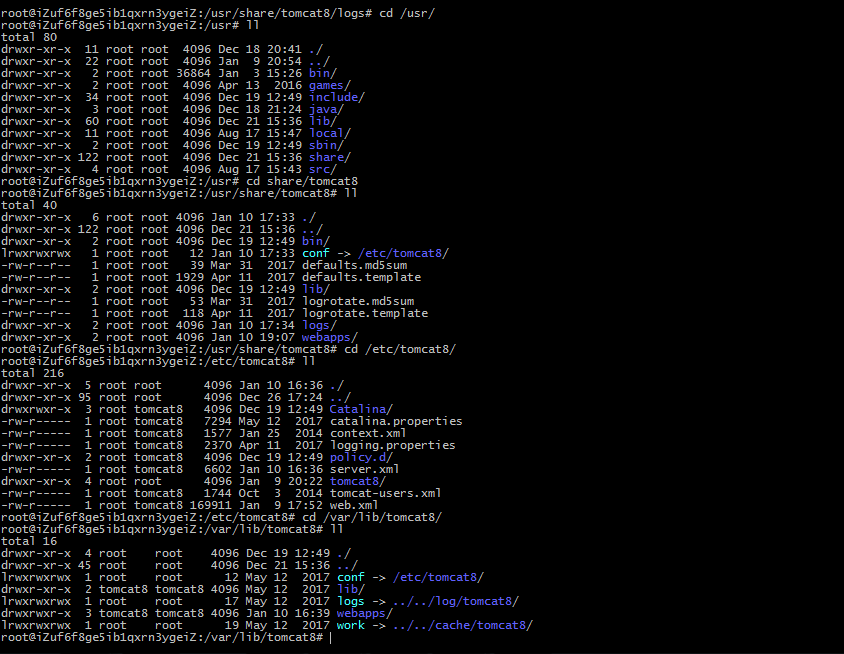Select the 'cd /var/lib/tomcat8/' command text
The width and height of the screenshot is (844, 654).
click(372, 517)
